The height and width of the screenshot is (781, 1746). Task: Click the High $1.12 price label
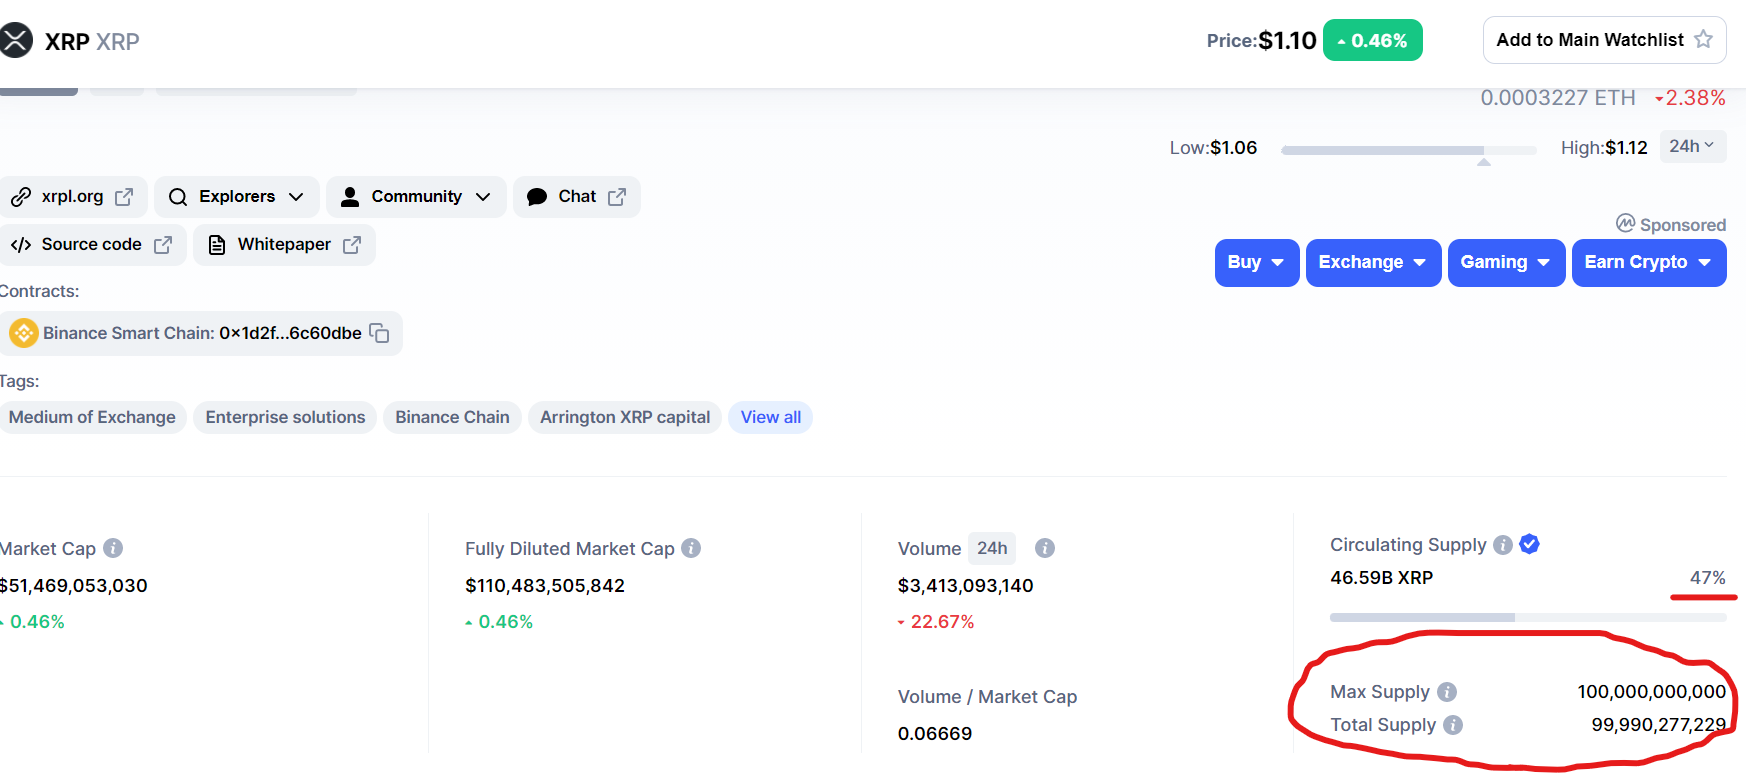tap(1604, 148)
